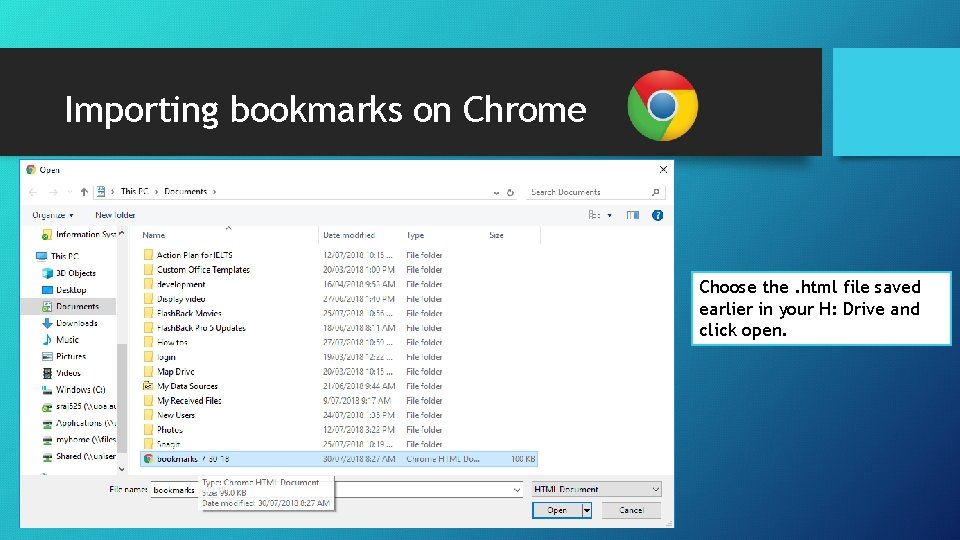This screenshot has width=960, height=540.
Task: Open view options dropdown arrow
Action: [609, 216]
